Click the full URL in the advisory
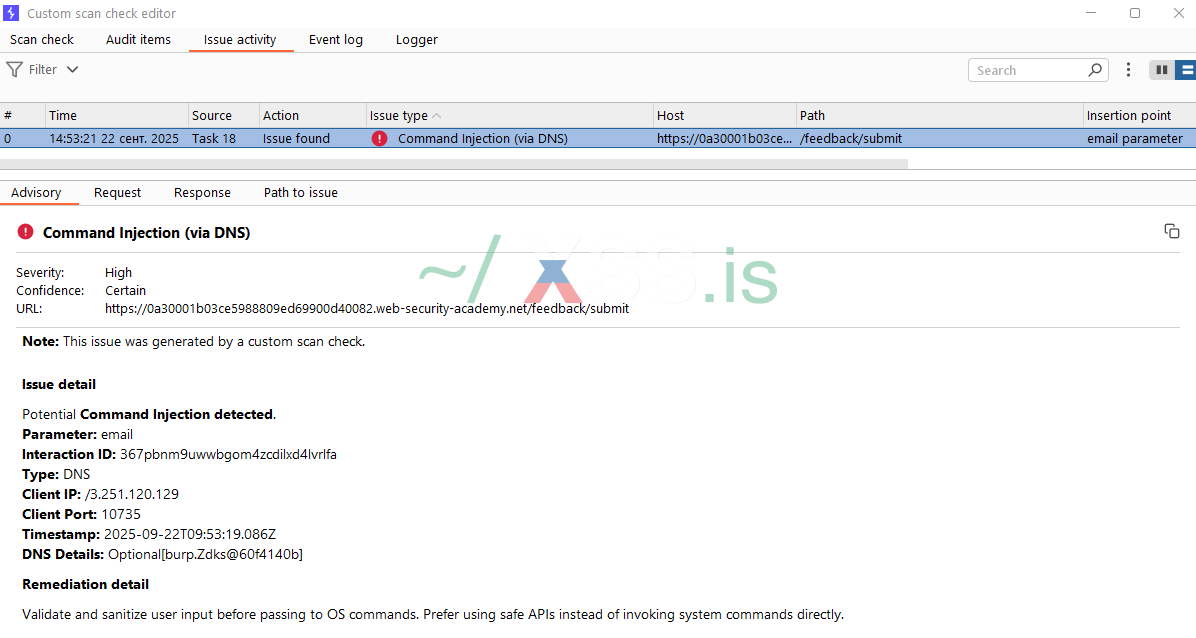Screen dimensions: 1196x638 [367, 308]
